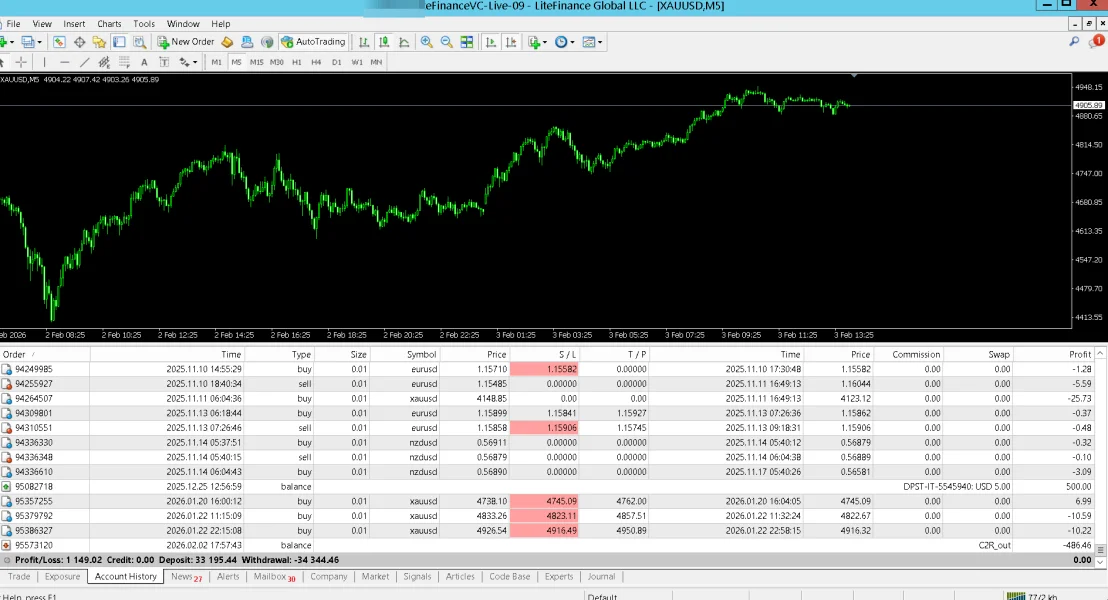Select the text label tool
This screenshot has height=600, width=1108.
pyautogui.click(x=144, y=62)
